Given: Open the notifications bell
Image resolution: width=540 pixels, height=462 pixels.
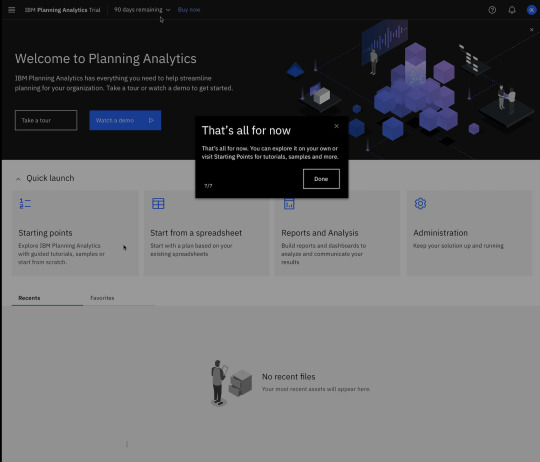Looking at the screenshot, I should point(512,10).
